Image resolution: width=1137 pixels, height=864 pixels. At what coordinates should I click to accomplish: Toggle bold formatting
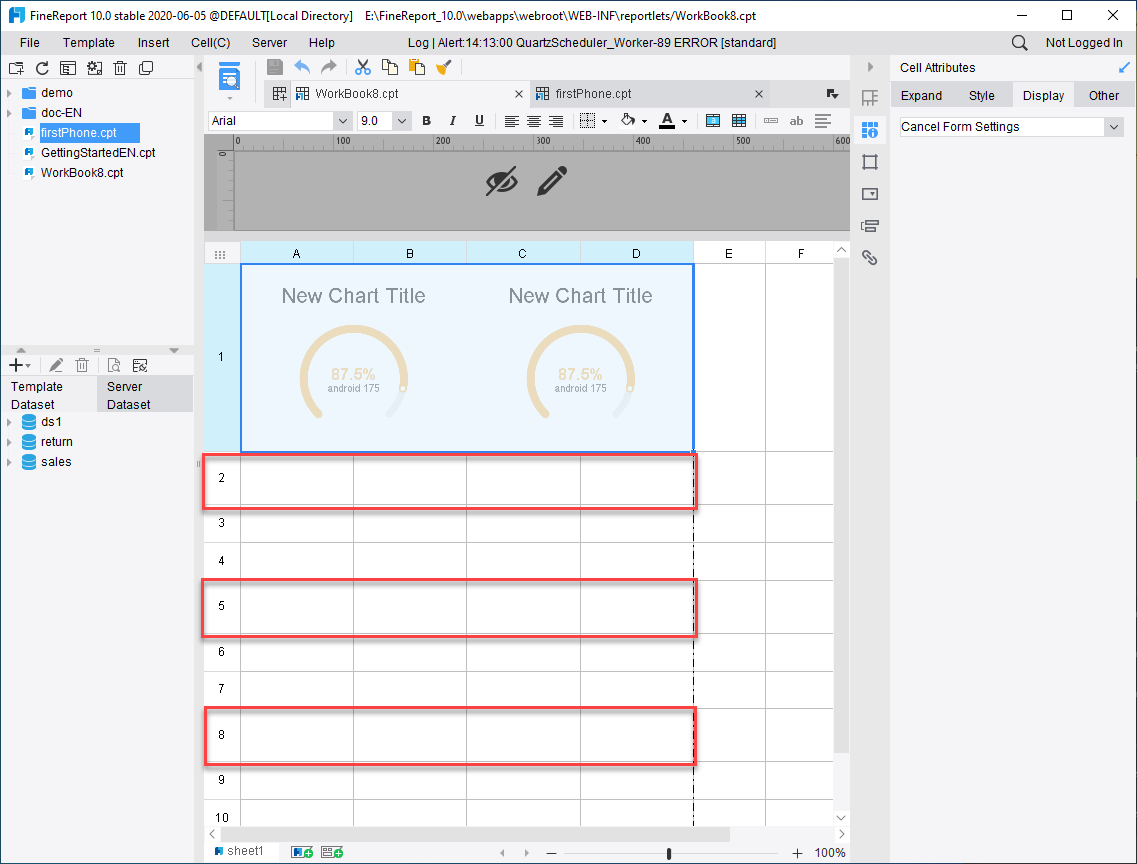click(x=426, y=121)
